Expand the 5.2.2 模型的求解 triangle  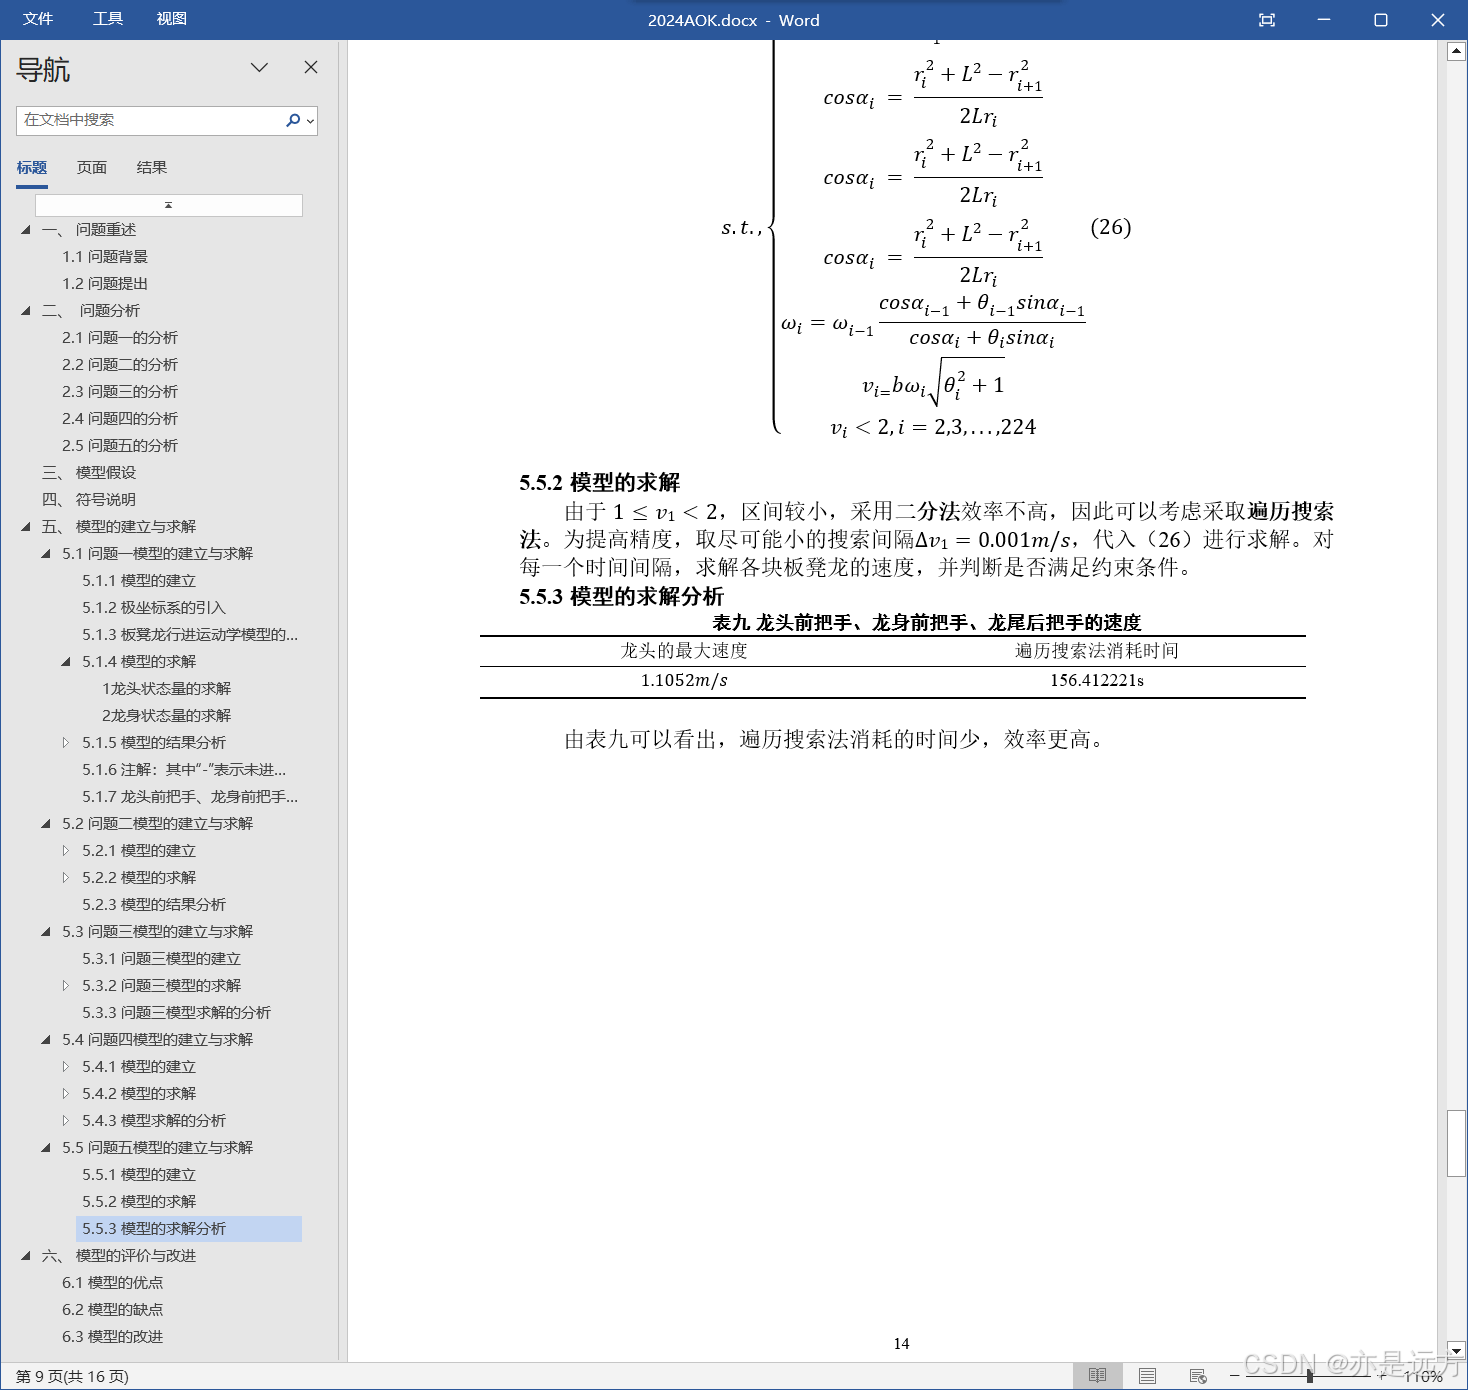pos(66,878)
